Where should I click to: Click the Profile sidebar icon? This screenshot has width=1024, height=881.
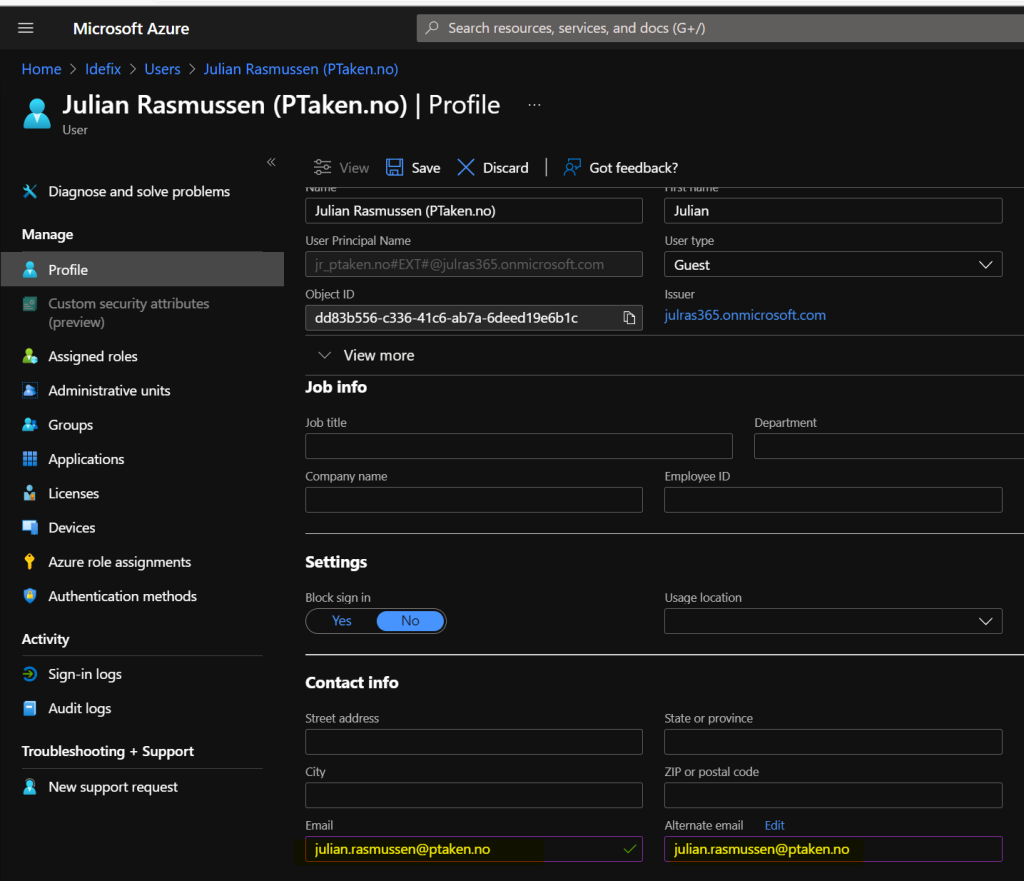(29, 270)
